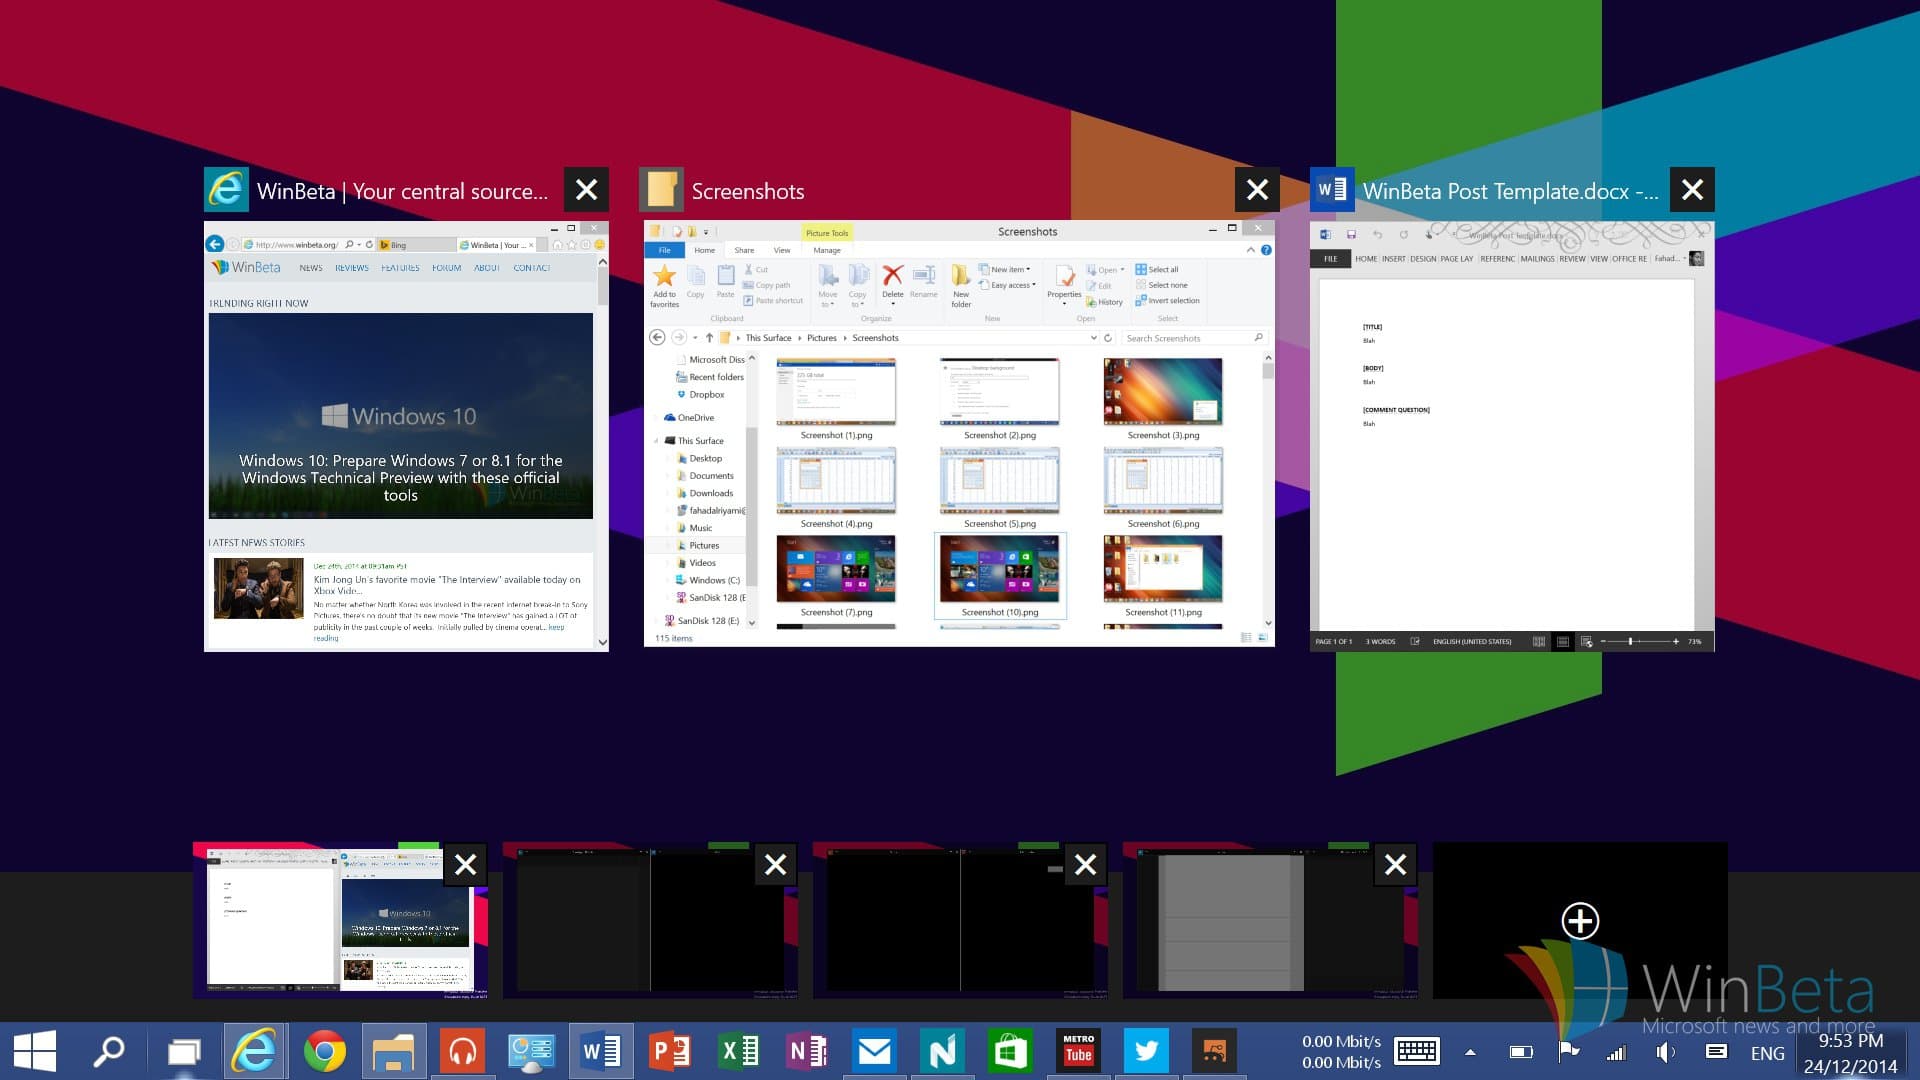Click the Explorer back arrow button
Screen dimensions: 1920x1080
click(657, 337)
